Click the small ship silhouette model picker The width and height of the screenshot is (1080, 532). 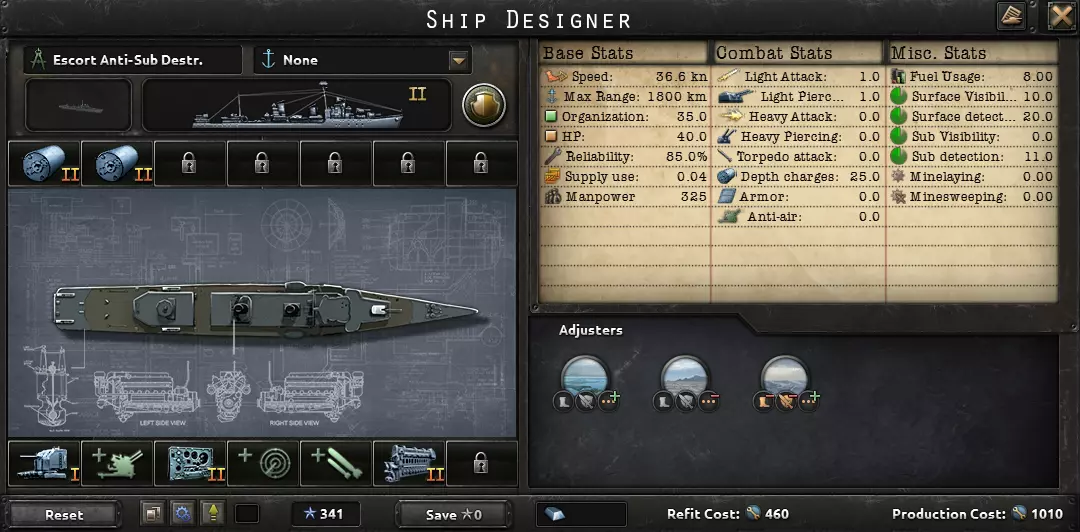point(79,105)
